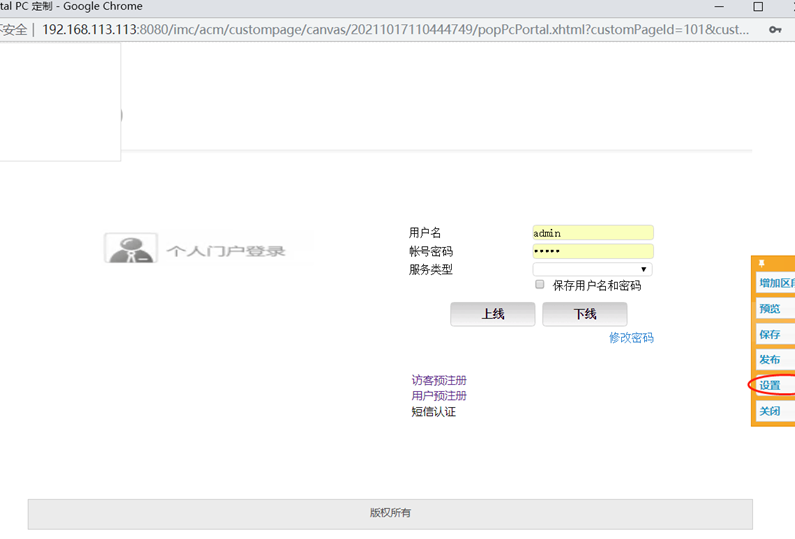Select 发布 in the side panel
The image size is (795, 539).
(770, 360)
